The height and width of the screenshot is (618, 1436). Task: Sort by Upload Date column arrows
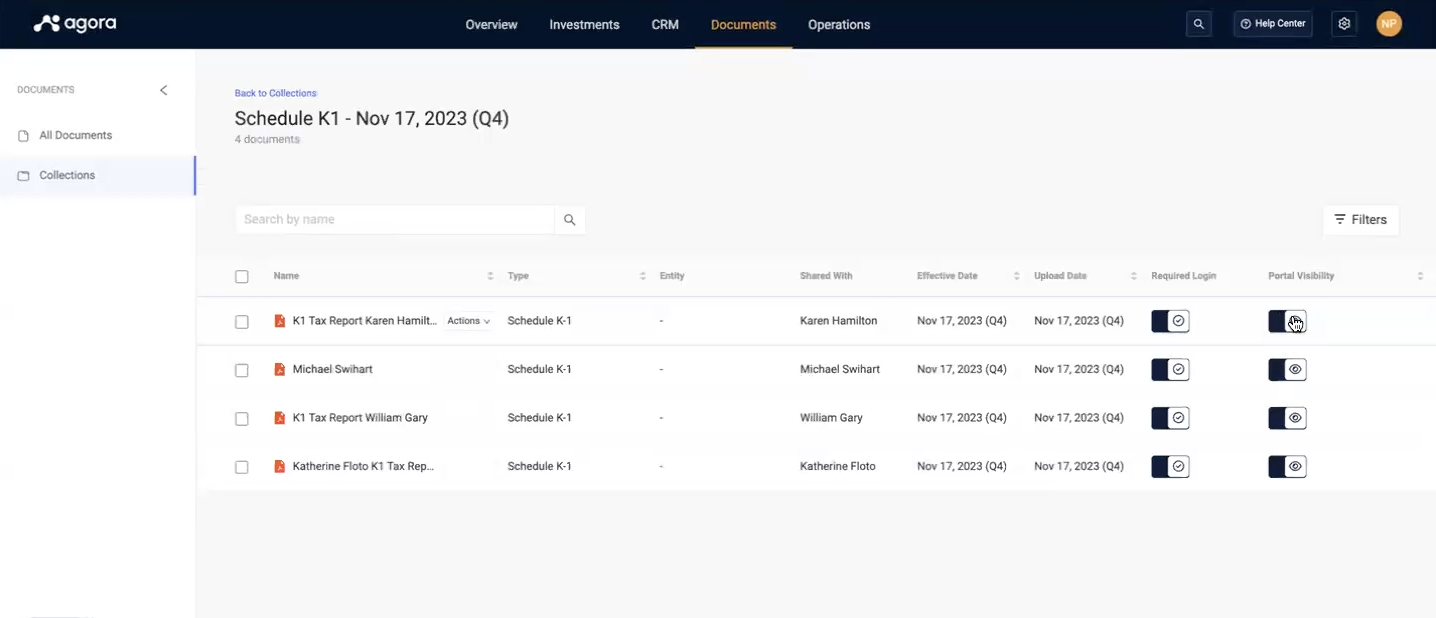[1134, 276]
